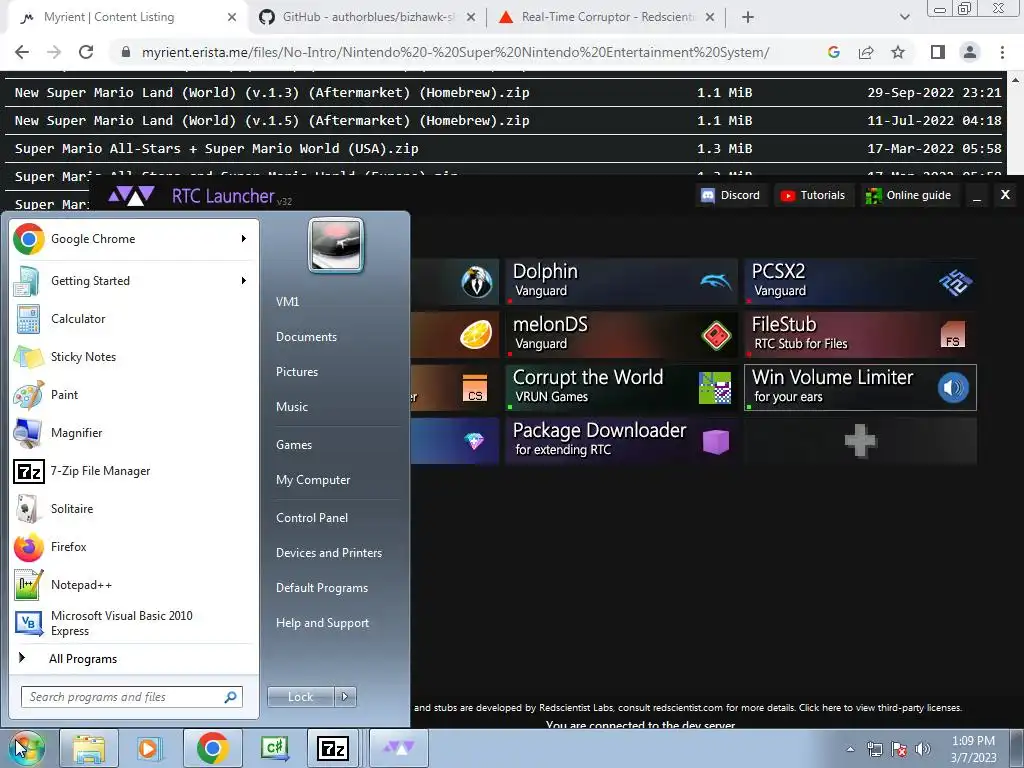Click the Chrome address bar URL
Viewport: 1024px width, 768px height.
(455, 52)
